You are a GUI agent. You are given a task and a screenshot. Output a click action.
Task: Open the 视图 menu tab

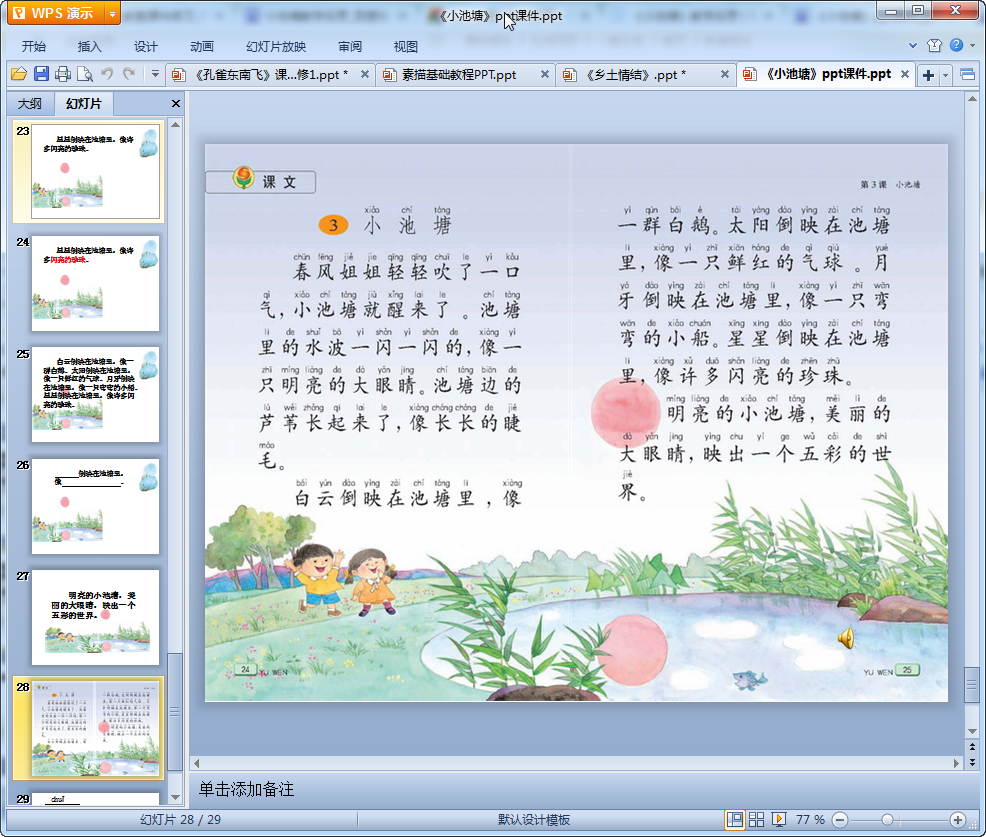(406, 47)
